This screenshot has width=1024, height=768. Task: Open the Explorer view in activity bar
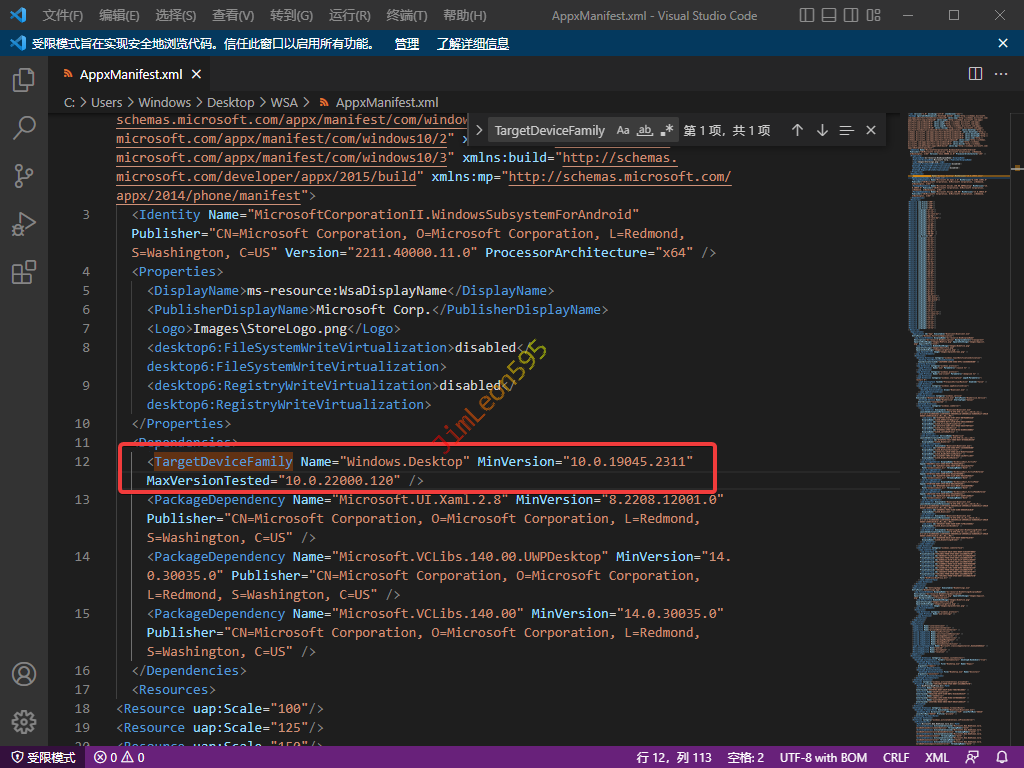pos(24,80)
